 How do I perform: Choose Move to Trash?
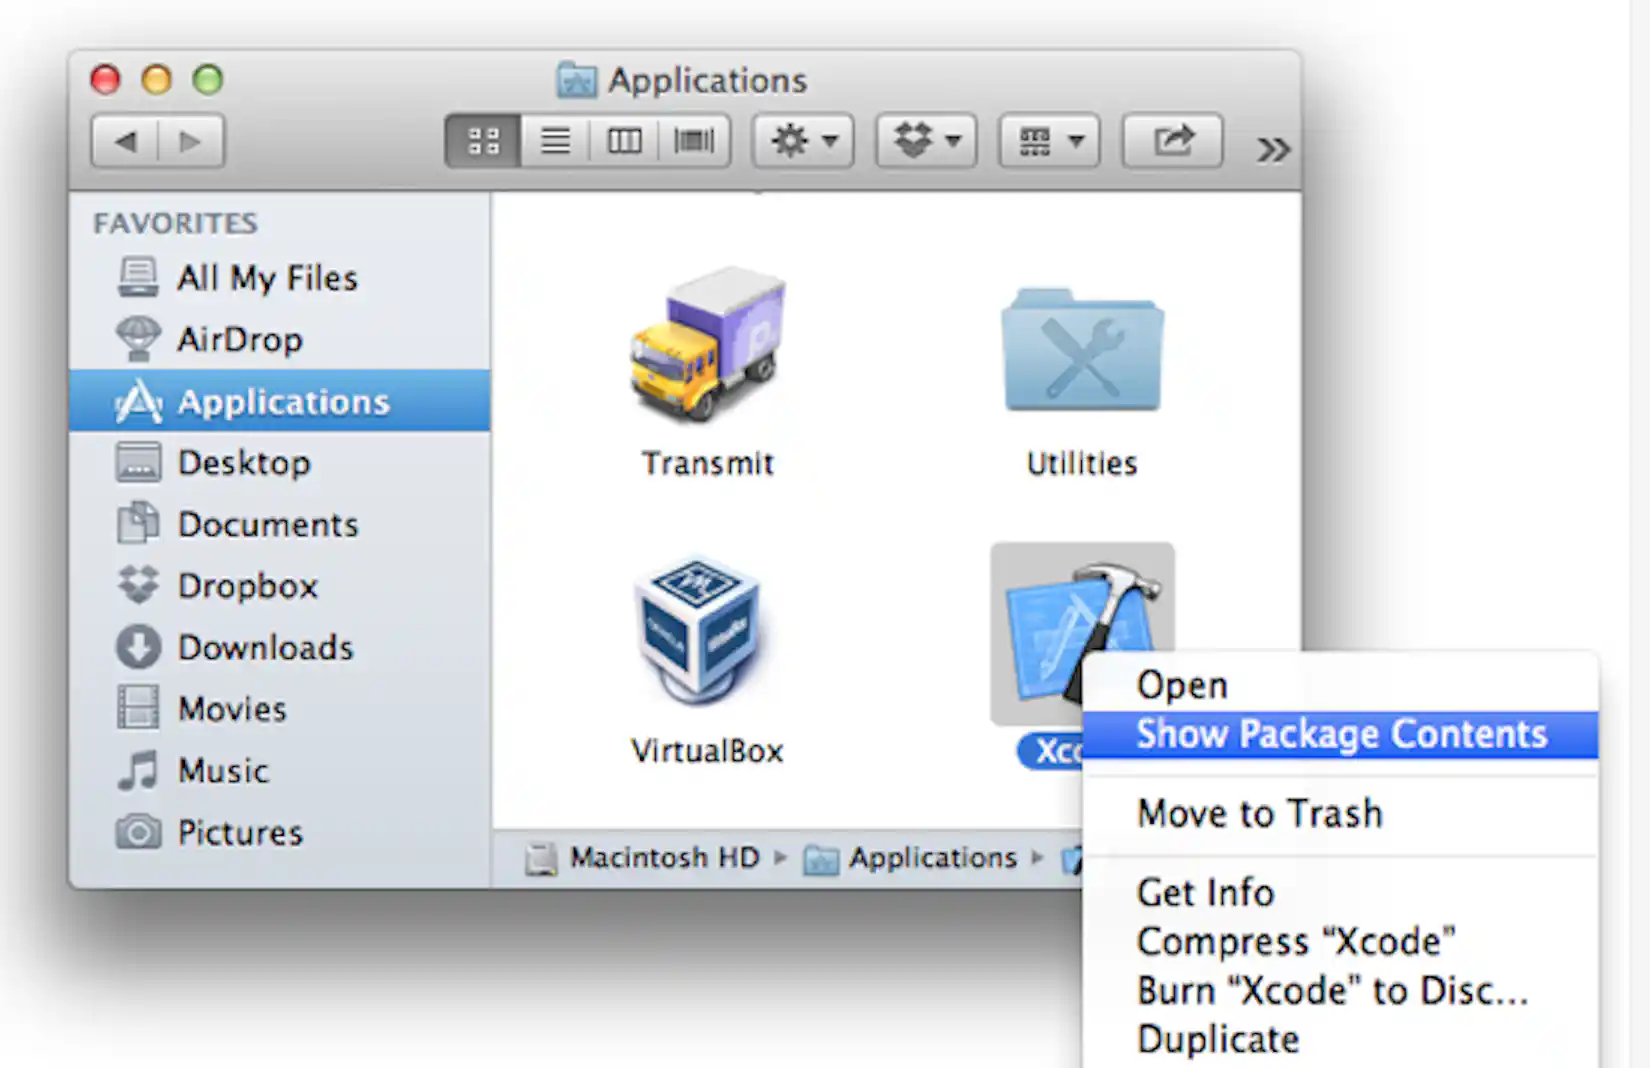(1340, 814)
